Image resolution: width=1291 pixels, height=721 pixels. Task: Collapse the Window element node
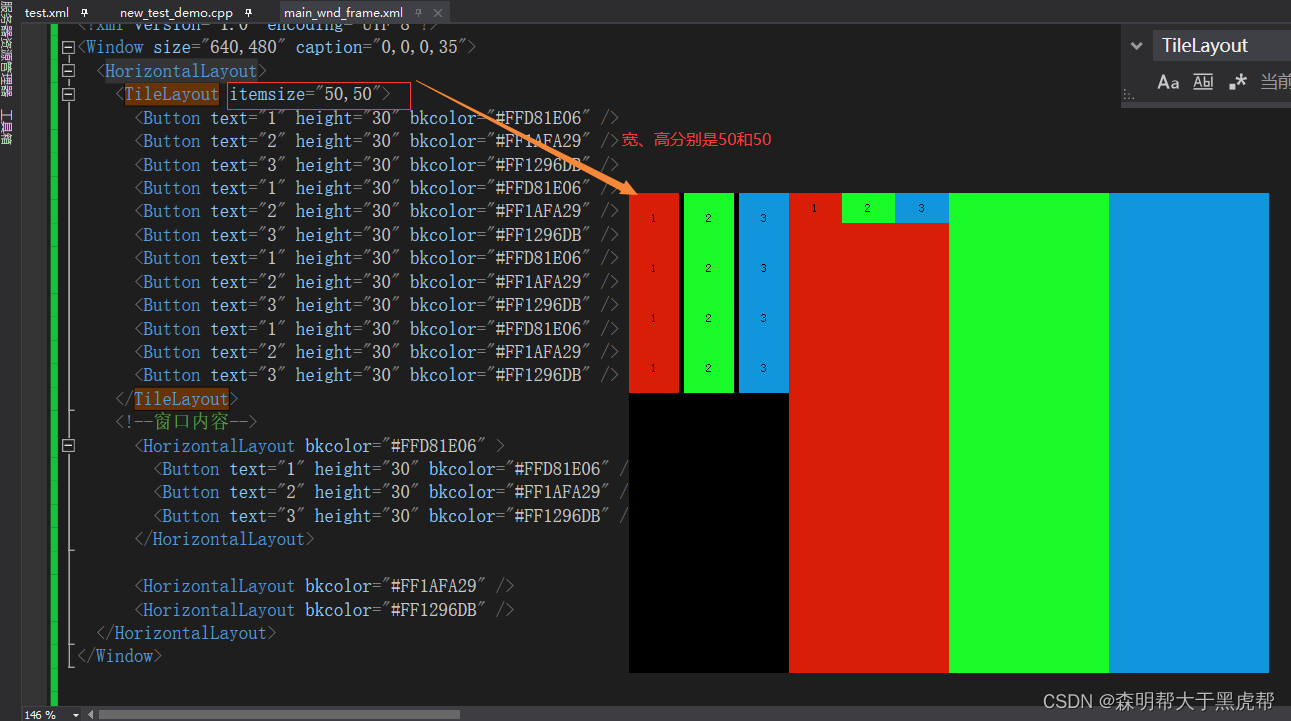68,47
